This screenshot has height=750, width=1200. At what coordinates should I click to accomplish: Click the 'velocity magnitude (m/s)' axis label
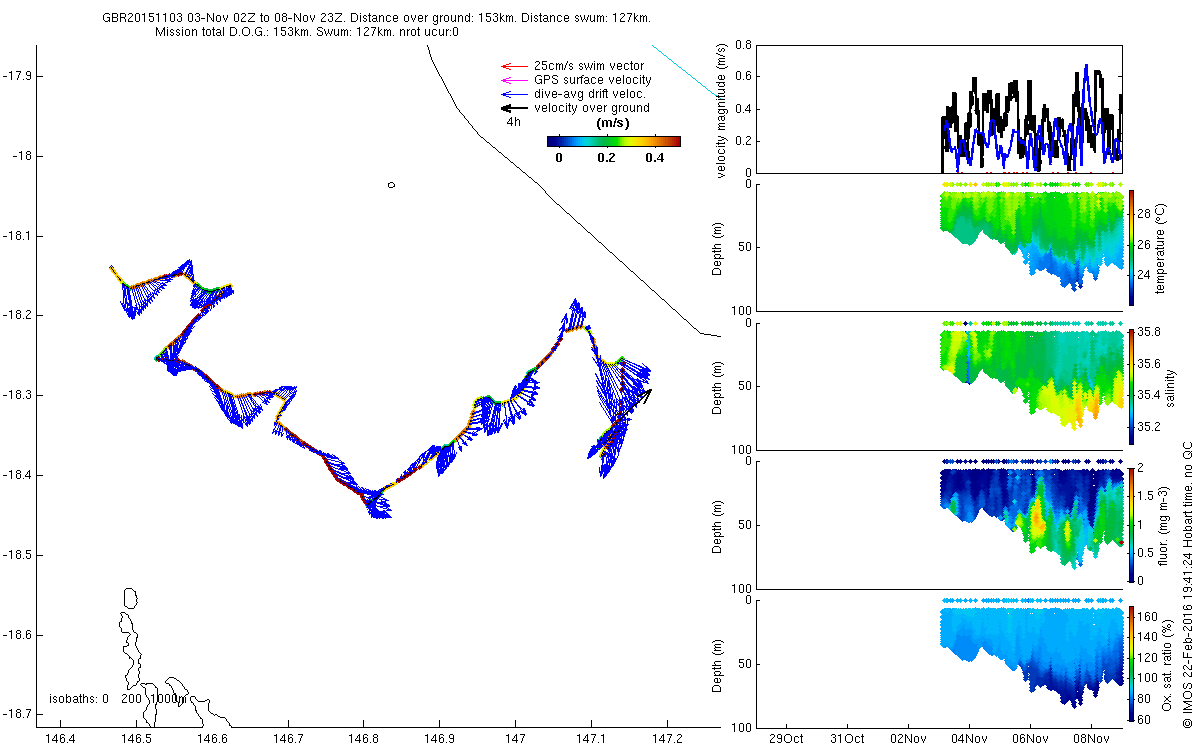[x=723, y=110]
